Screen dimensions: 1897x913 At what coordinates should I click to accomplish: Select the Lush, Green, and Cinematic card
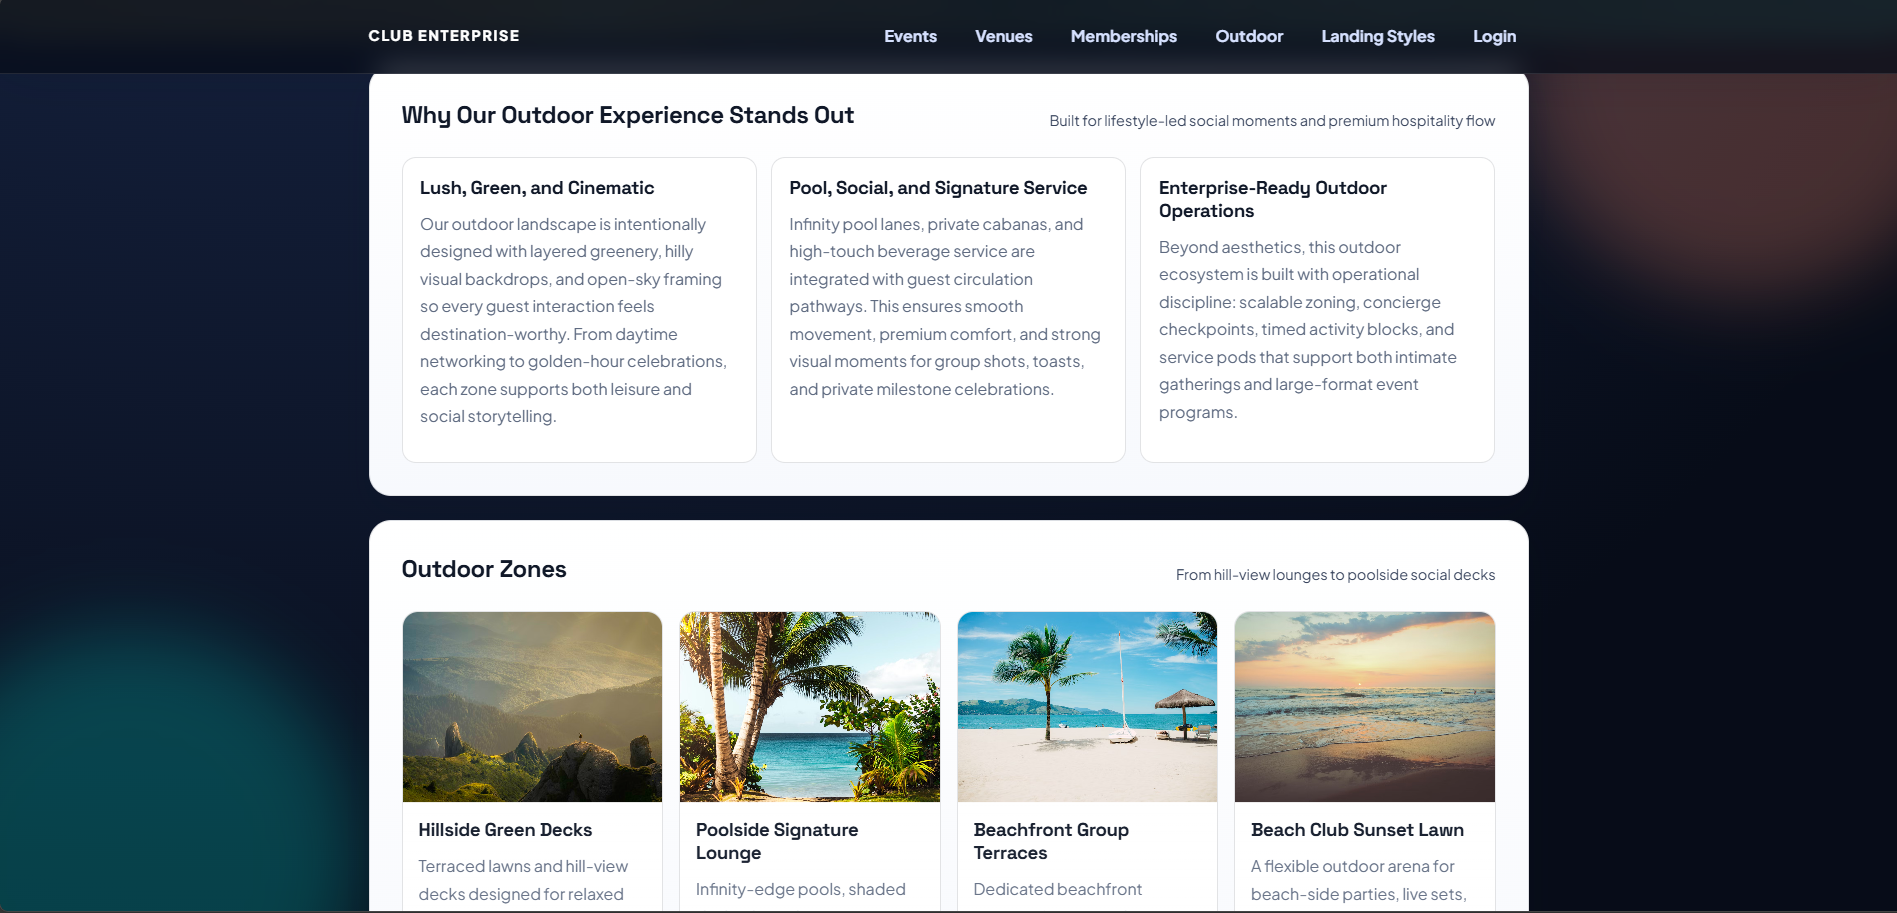pos(579,310)
